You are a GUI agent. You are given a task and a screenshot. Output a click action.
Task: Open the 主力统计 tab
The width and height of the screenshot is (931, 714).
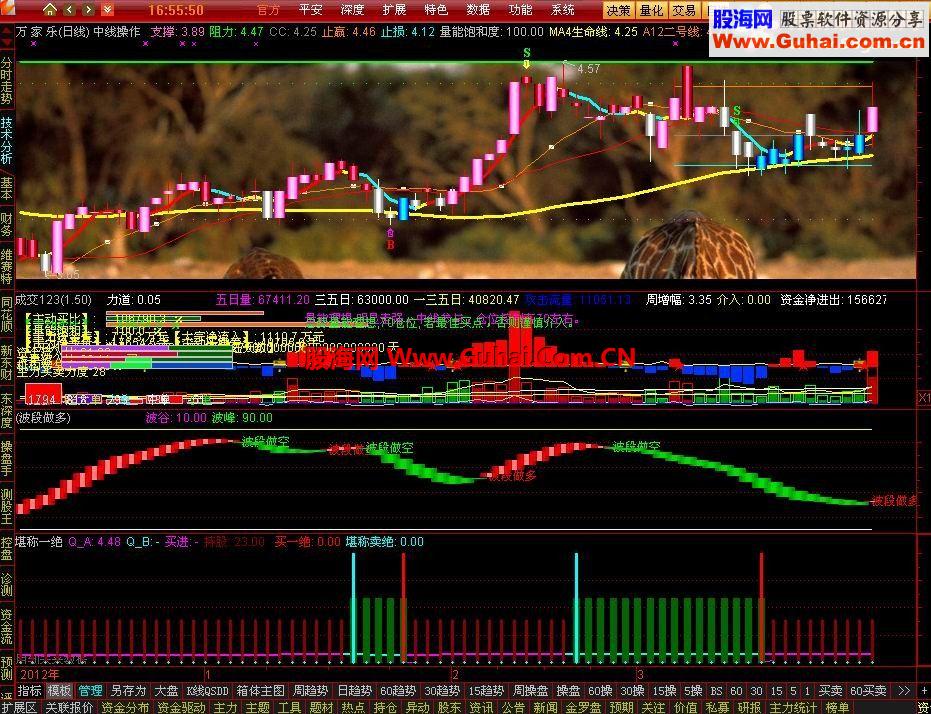tap(793, 707)
